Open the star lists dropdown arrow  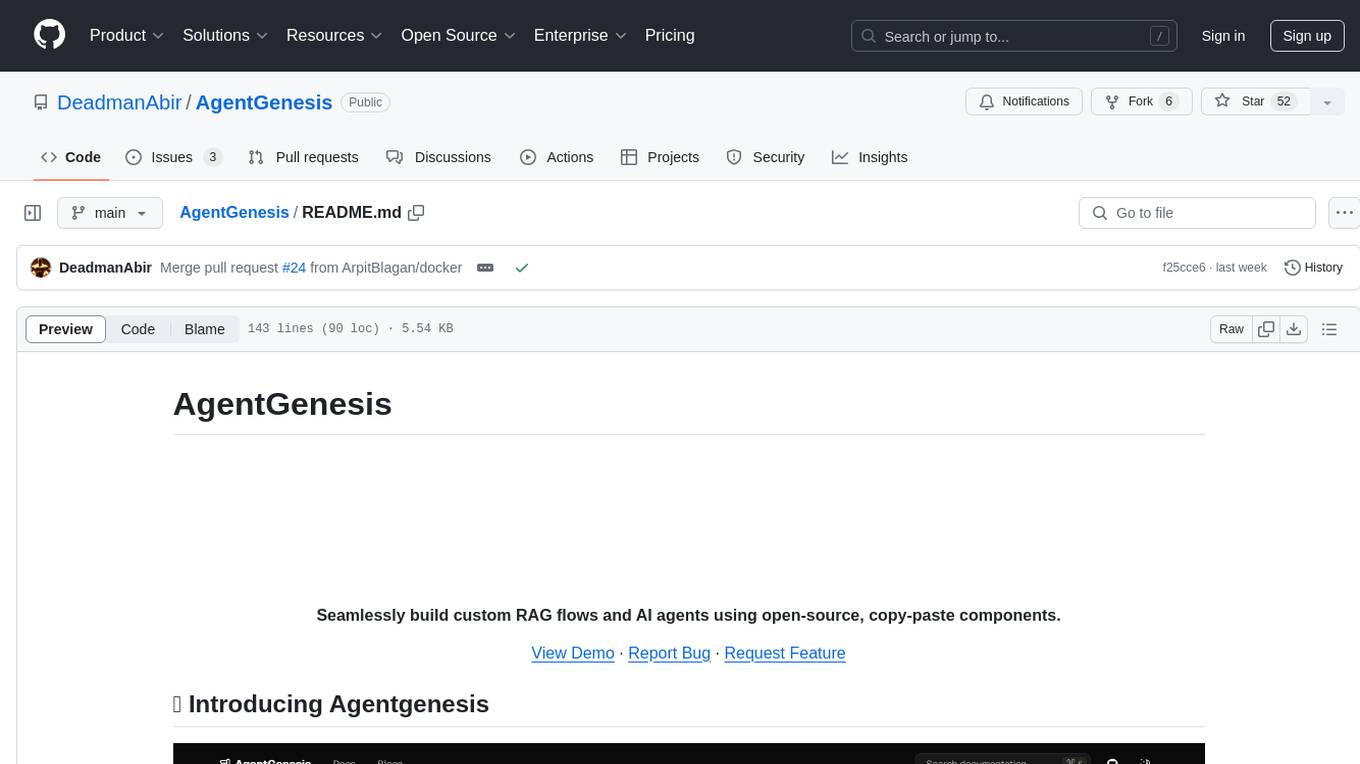(x=1327, y=102)
